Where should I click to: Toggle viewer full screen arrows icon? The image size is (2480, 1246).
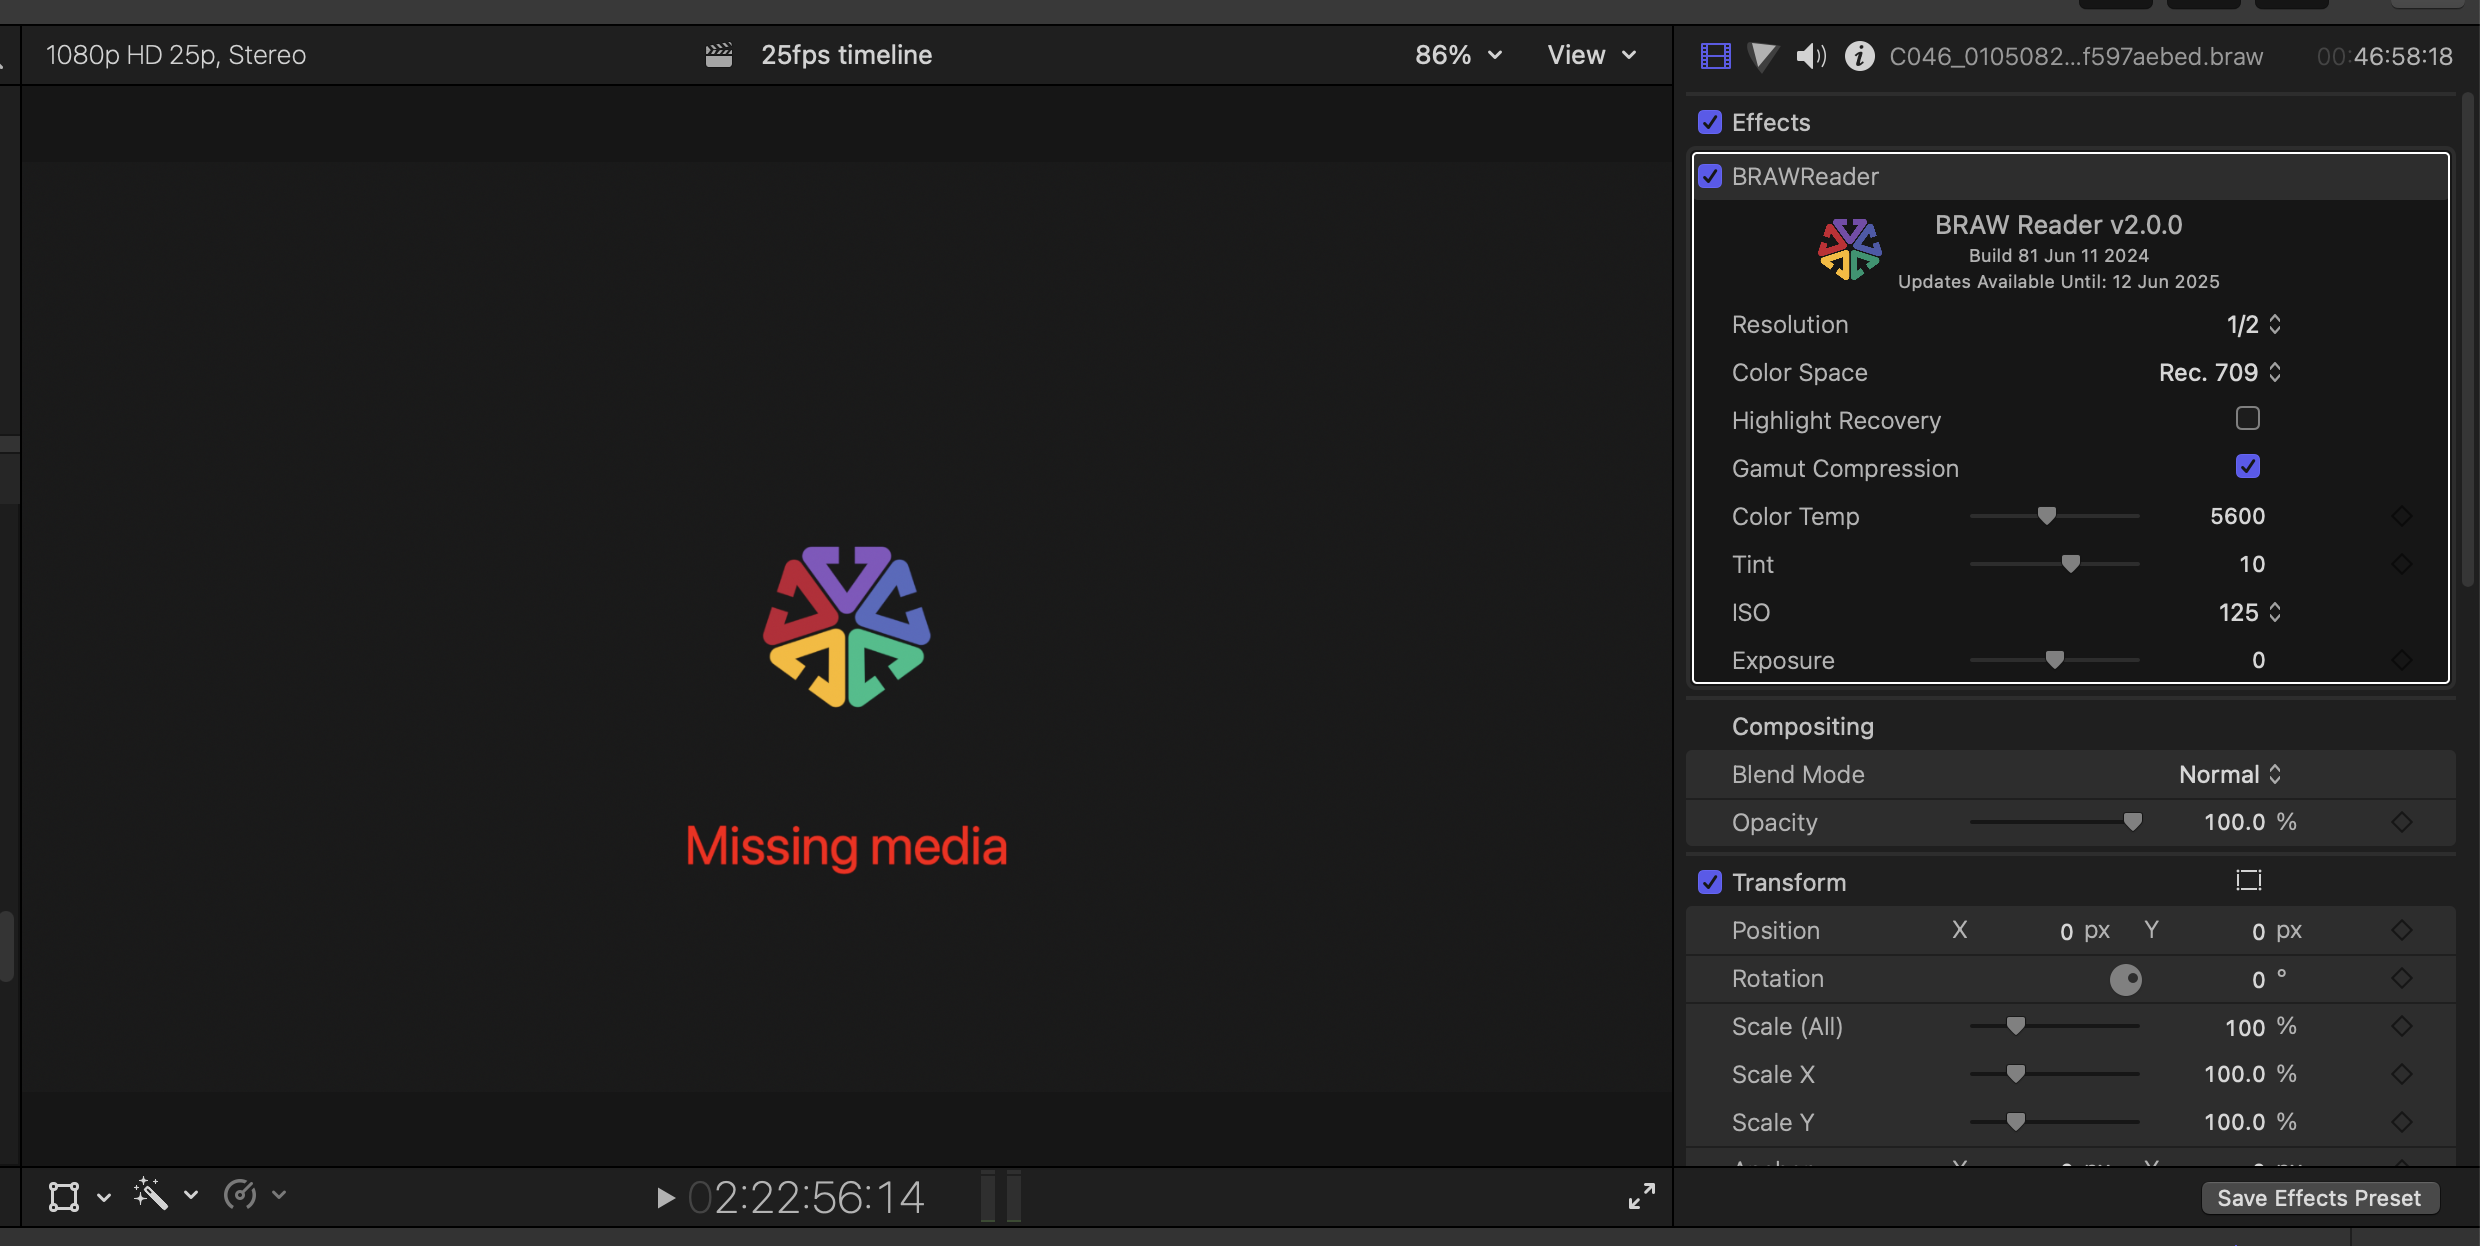click(x=1641, y=1196)
